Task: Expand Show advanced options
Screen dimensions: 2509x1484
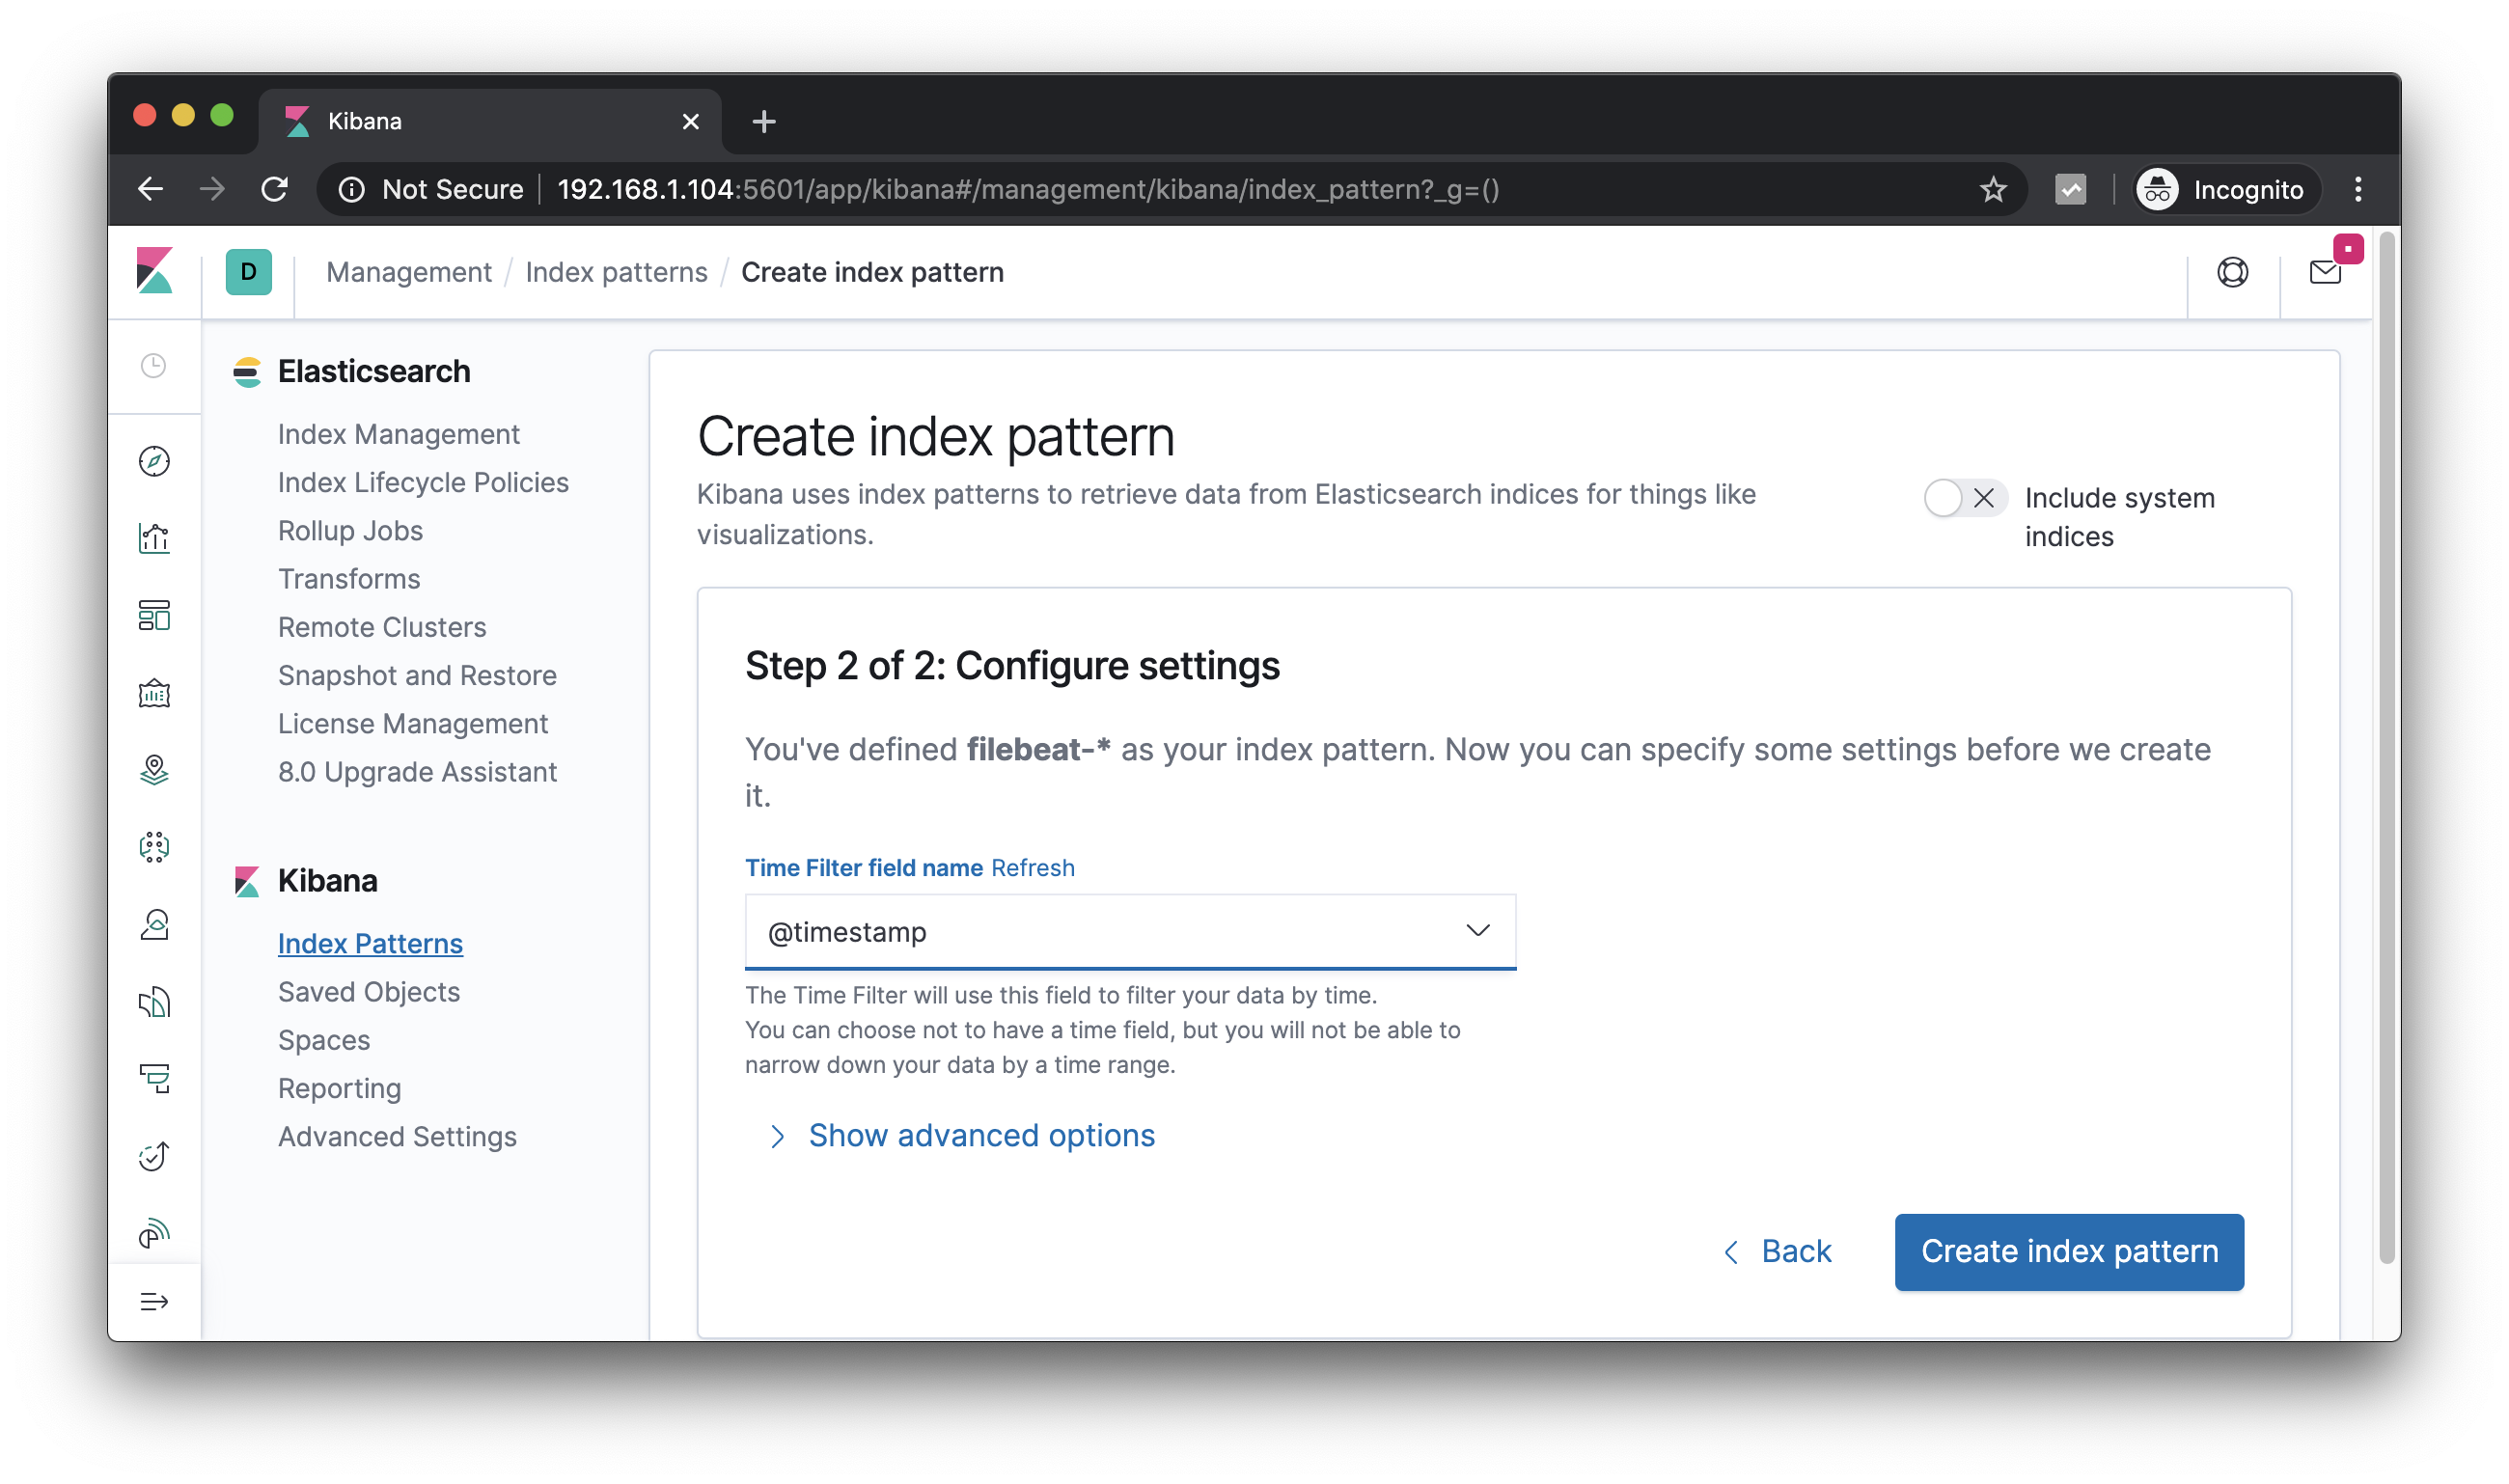Action: (x=980, y=1136)
